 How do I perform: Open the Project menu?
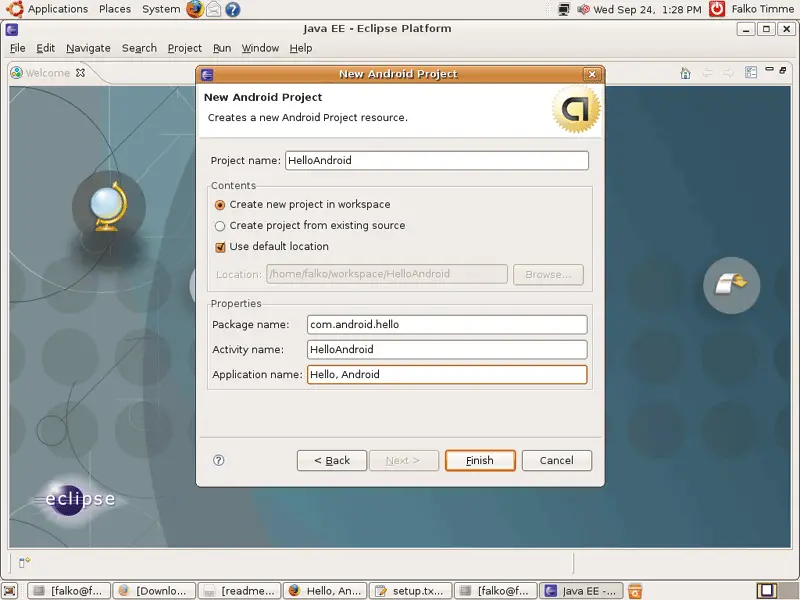click(185, 48)
